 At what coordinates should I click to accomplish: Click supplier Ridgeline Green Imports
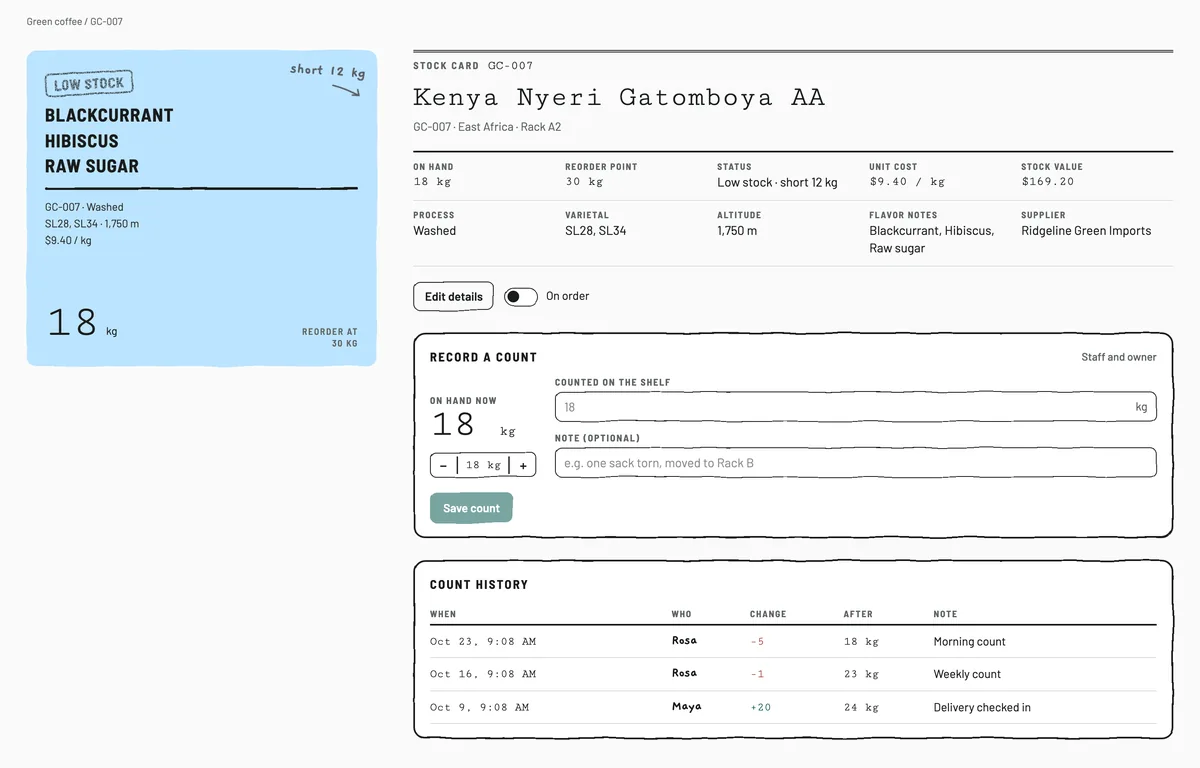(1086, 230)
